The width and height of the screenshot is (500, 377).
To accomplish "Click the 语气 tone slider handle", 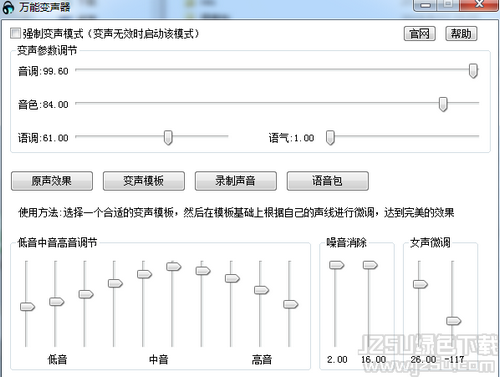I will [x=330, y=137].
